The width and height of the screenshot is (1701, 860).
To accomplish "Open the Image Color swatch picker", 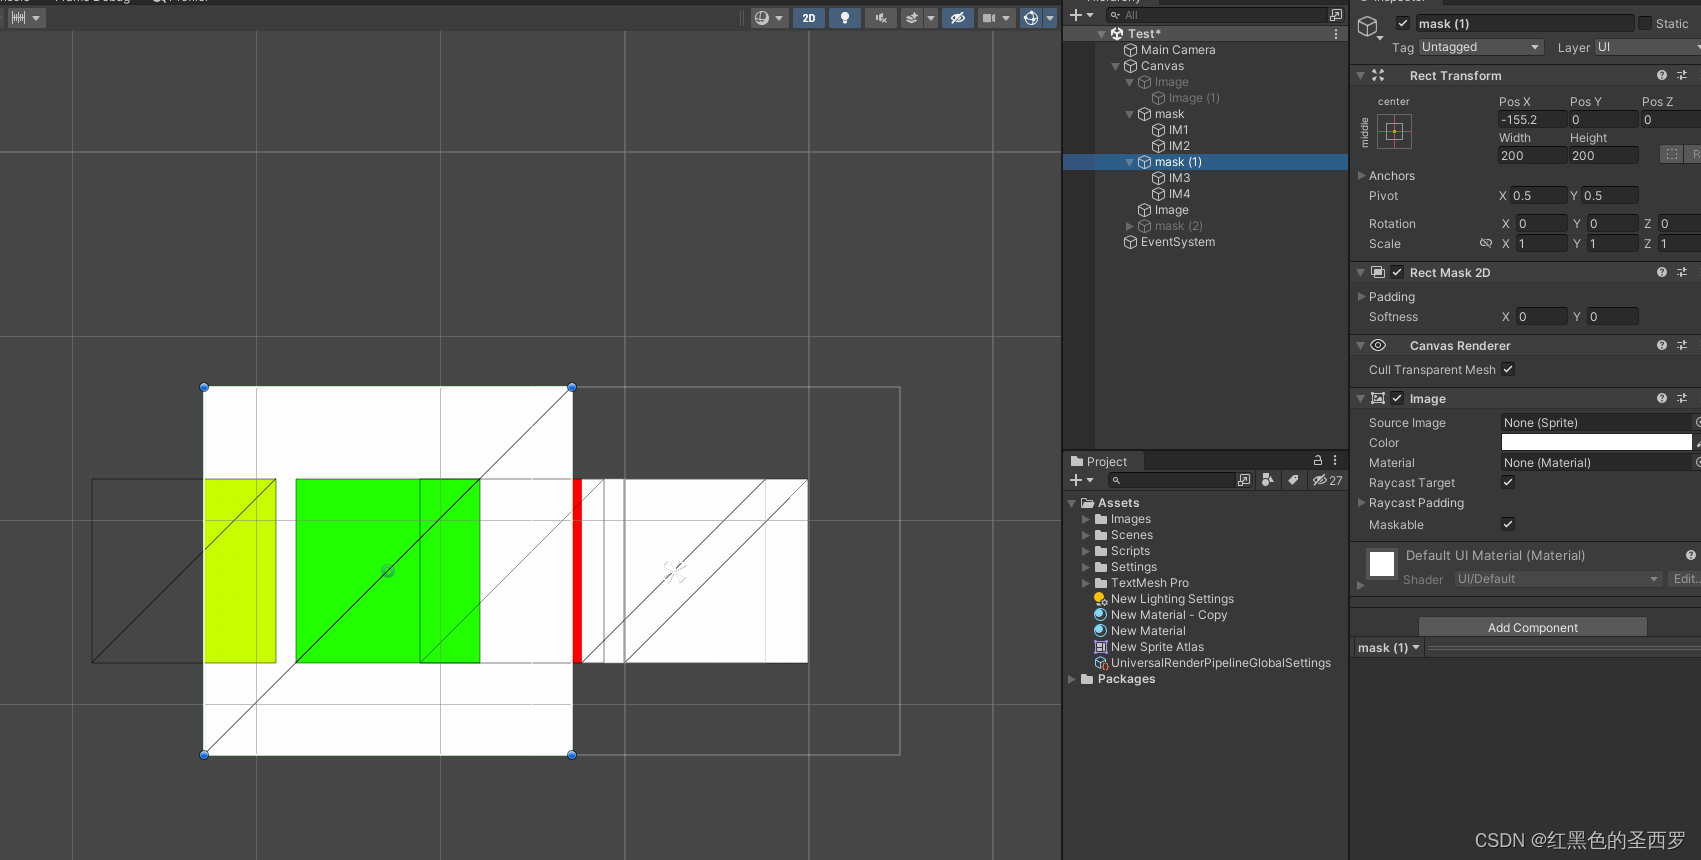I will (1596, 442).
